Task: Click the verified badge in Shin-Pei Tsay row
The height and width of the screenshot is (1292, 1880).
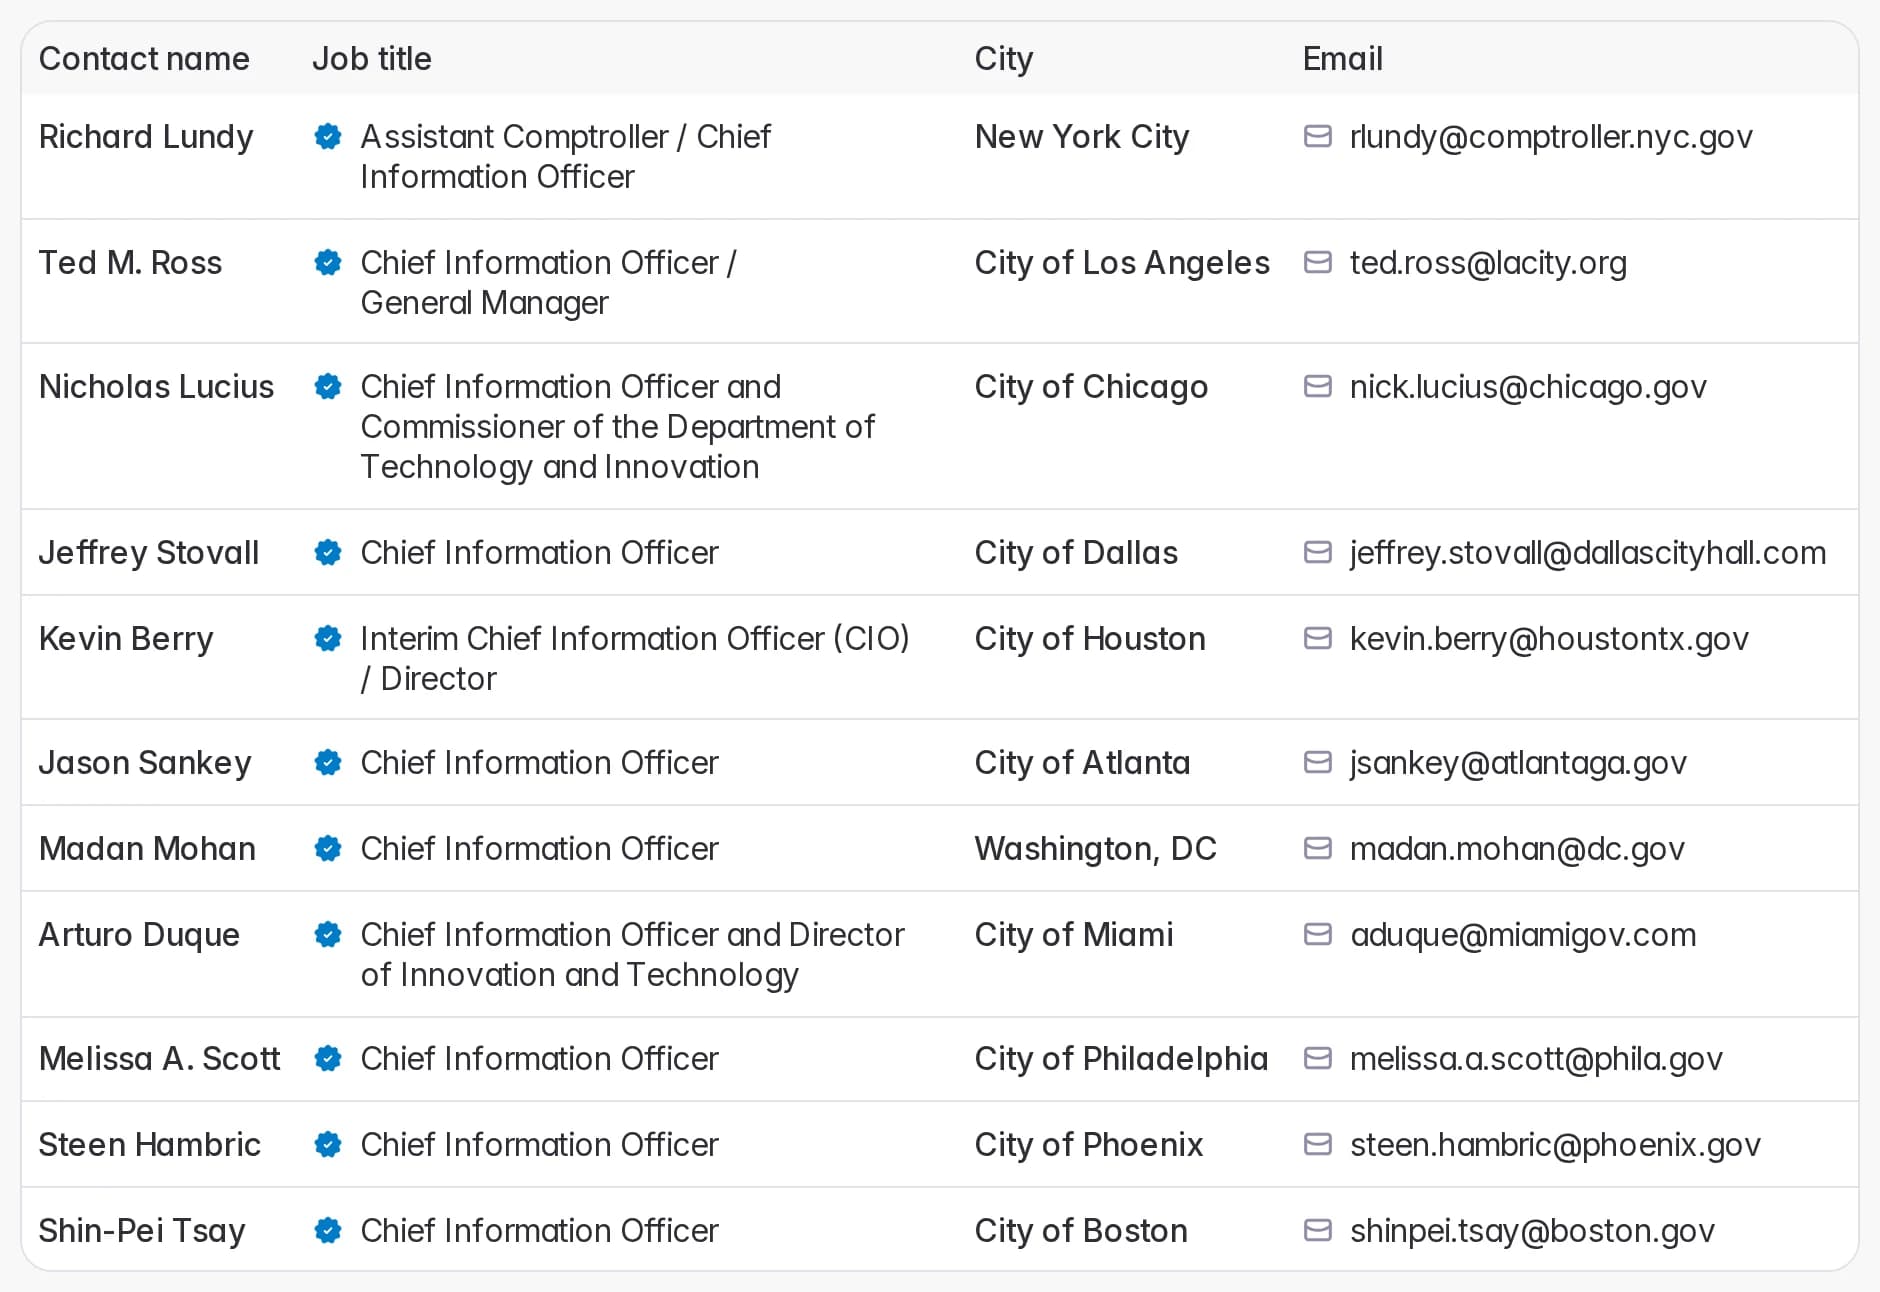Action: [328, 1230]
